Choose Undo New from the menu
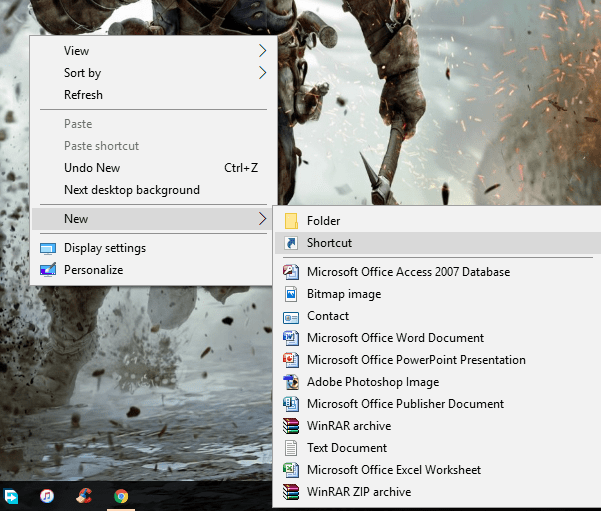 point(153,168)
